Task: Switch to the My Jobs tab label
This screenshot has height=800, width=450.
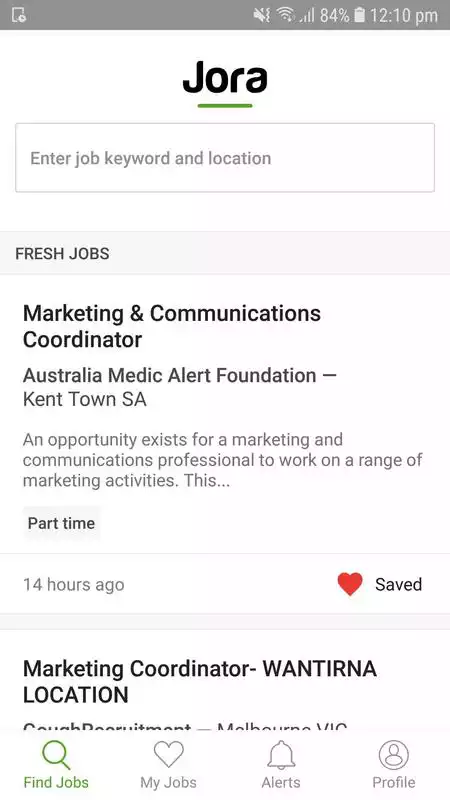Action: tap(168, 782)
